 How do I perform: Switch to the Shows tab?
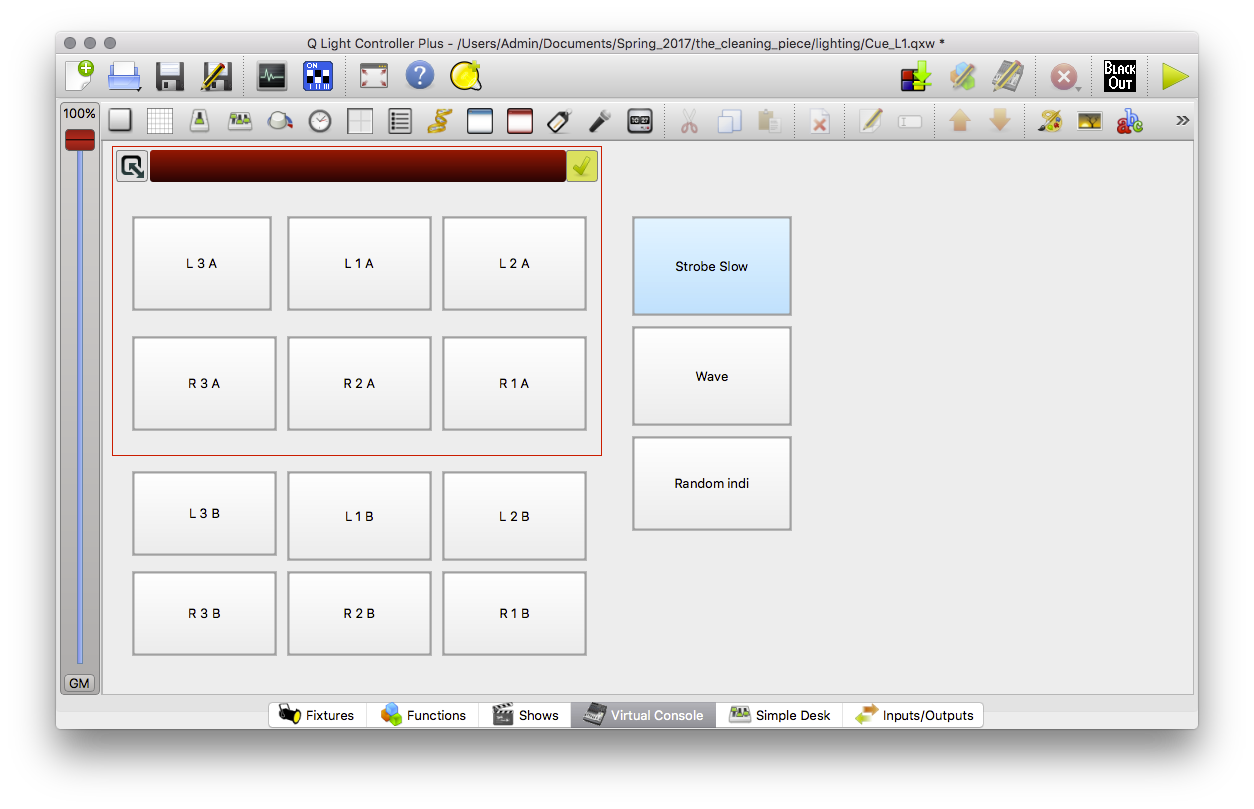click(525, 715)
